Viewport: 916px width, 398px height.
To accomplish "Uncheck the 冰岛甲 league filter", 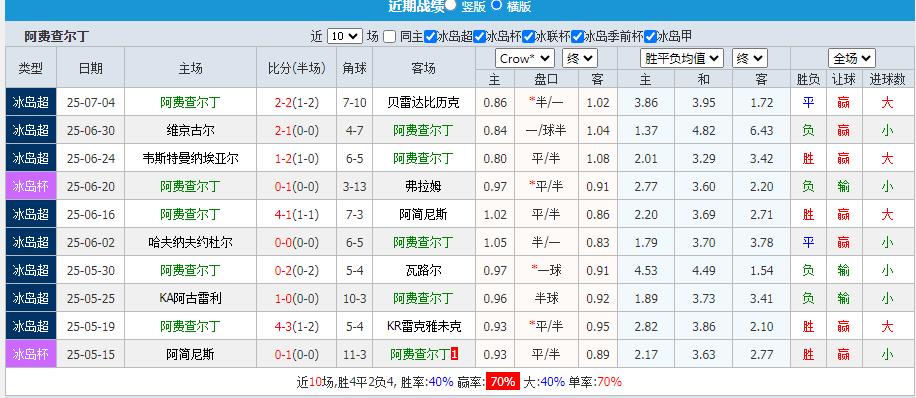I will [650, 36].
